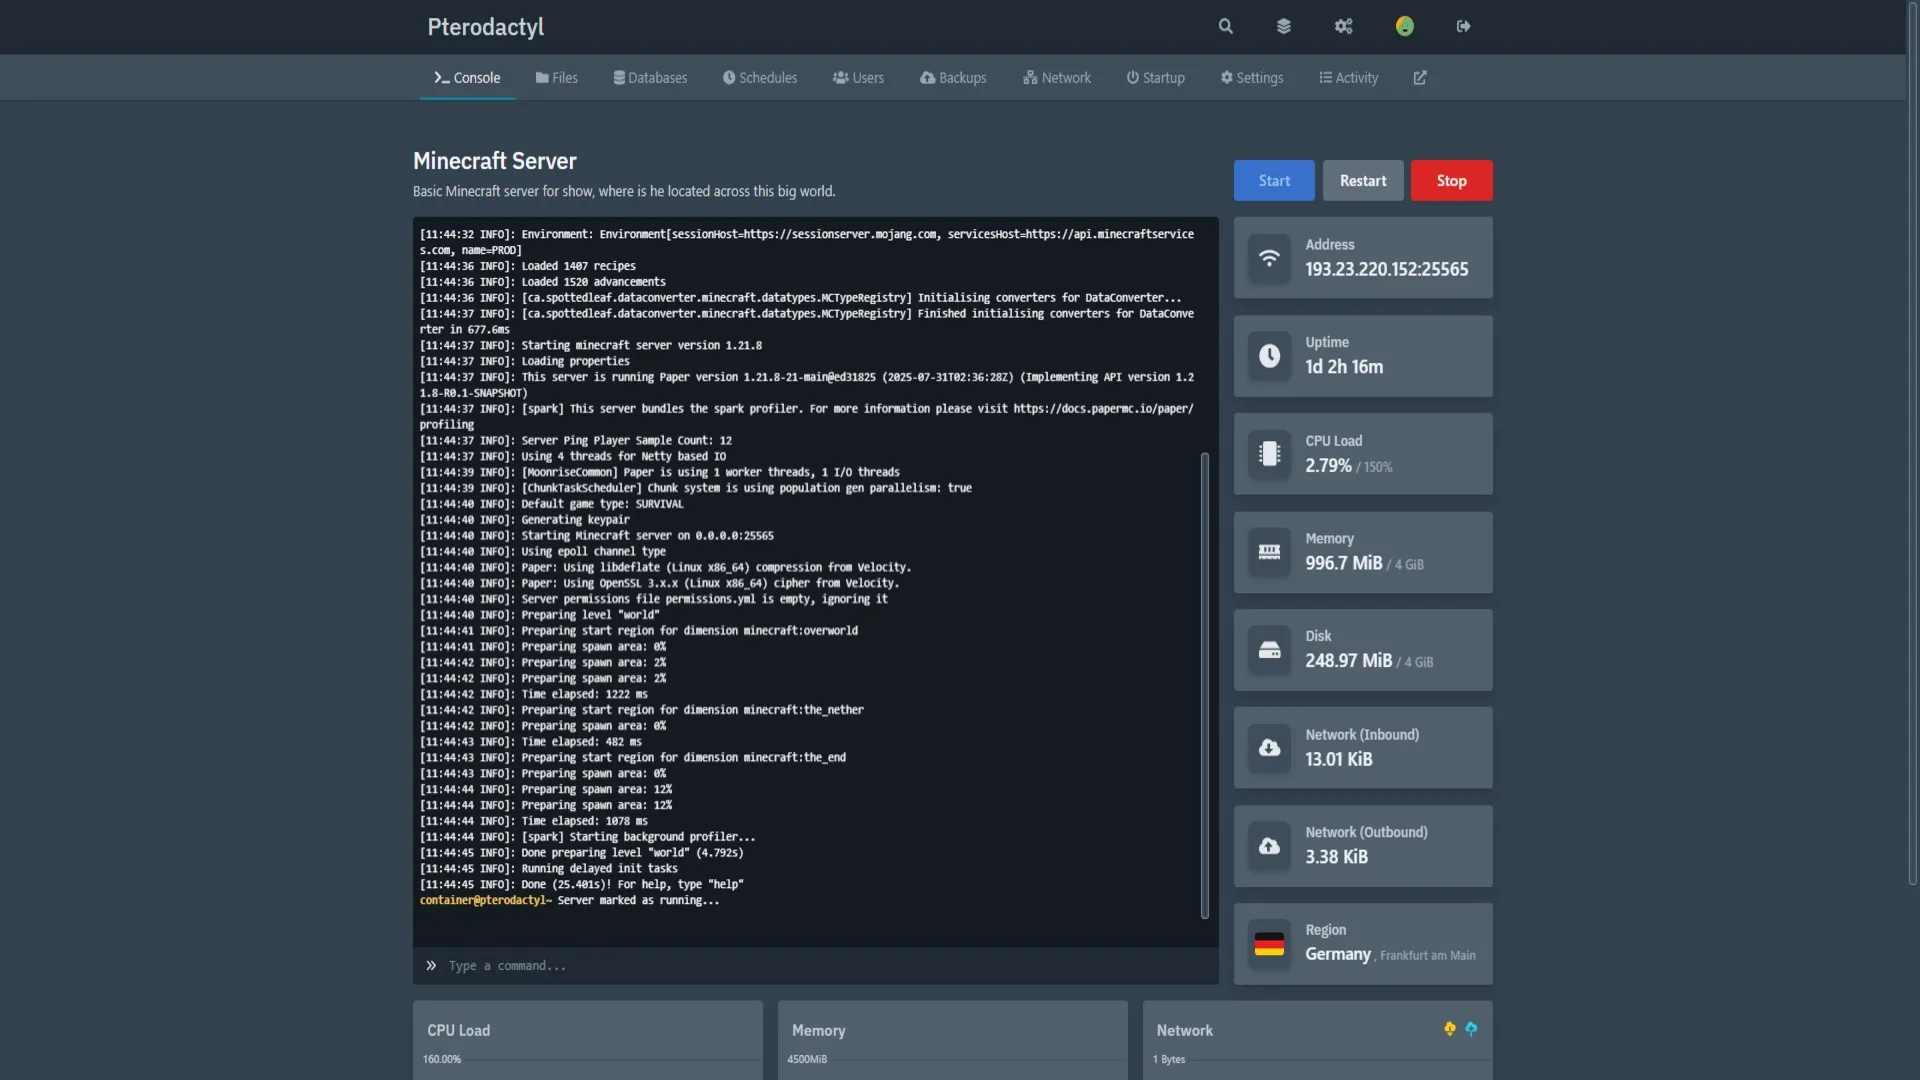This screenshot has width=1920, height=1080.
Task: Click the blue outbound network chart icon
Action: click(1471, 1029)
